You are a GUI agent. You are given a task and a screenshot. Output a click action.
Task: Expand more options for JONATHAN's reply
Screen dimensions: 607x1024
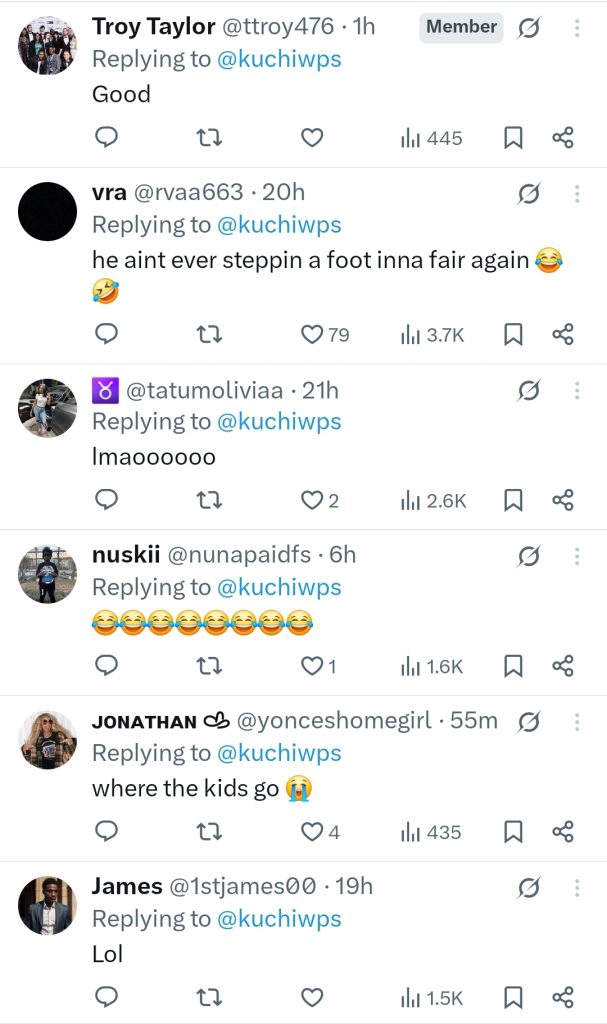pos(576,722)
